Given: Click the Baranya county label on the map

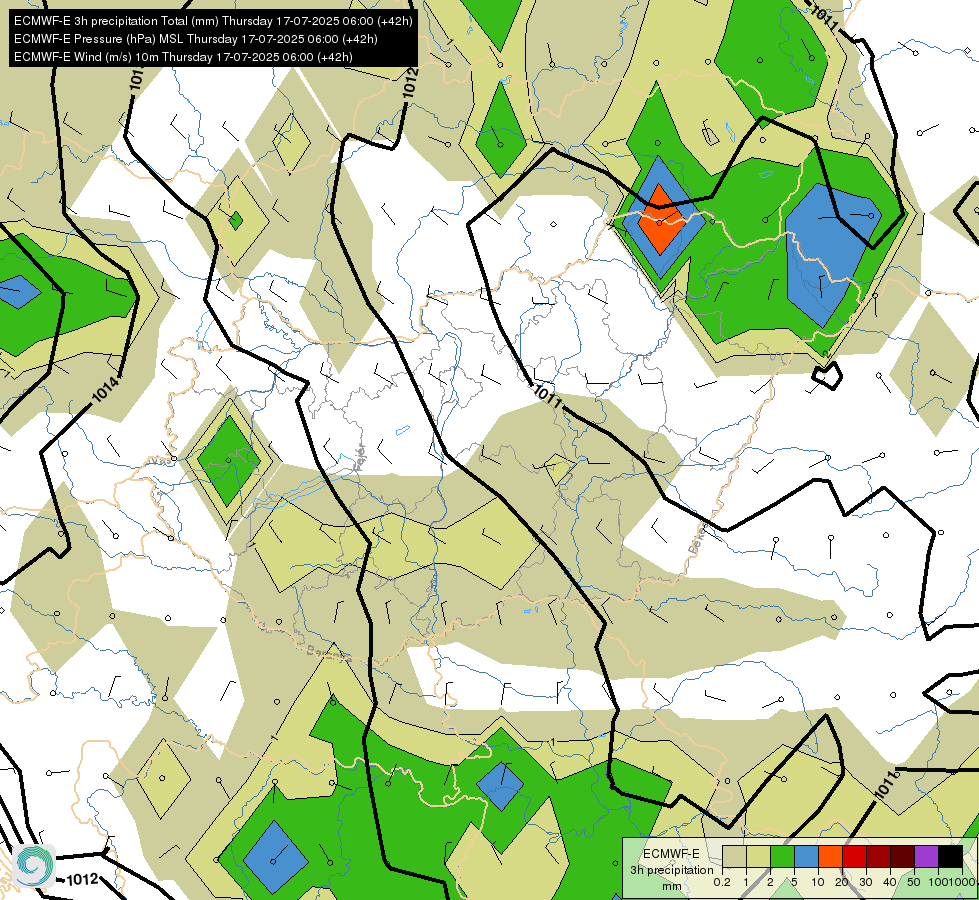Looking at the screenshot, I should [x=329, y=655].
